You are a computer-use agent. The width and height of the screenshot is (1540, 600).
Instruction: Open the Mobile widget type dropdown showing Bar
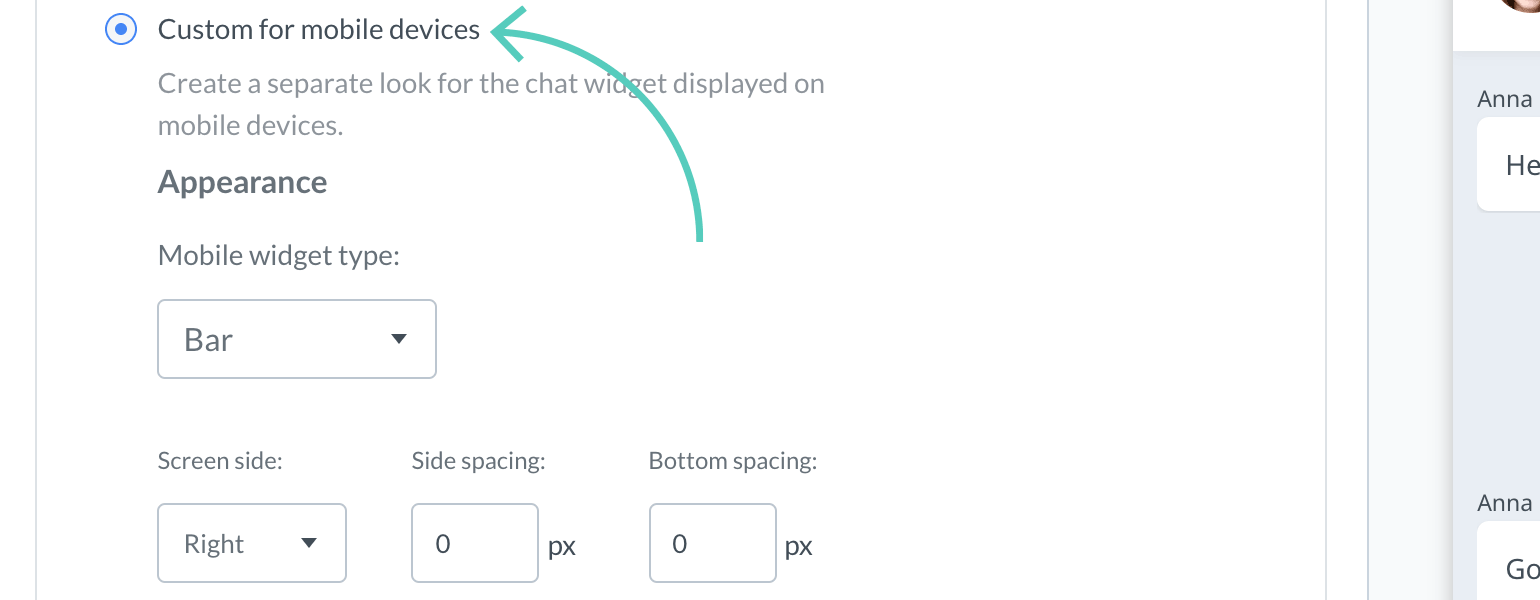[296, 339]
